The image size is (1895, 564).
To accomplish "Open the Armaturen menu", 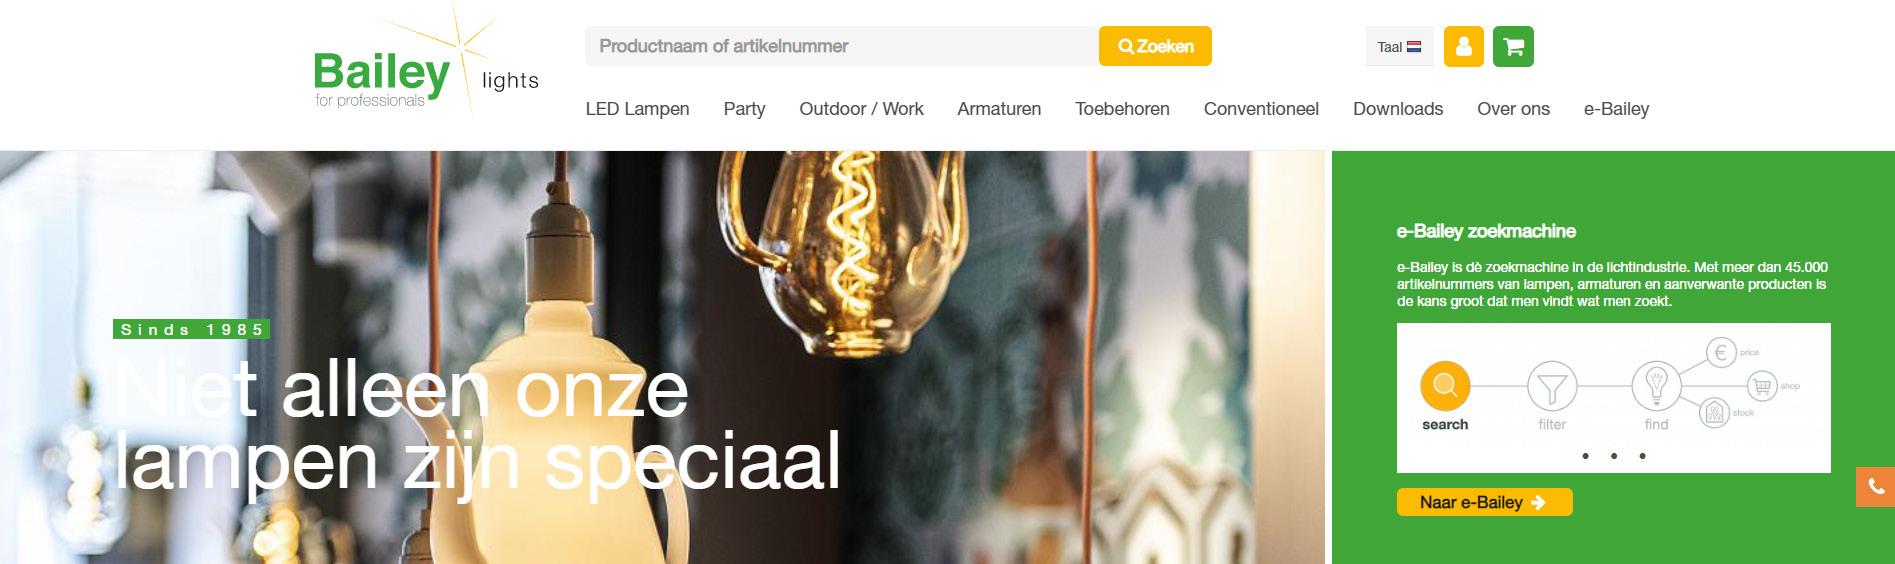I will [999, 109].
